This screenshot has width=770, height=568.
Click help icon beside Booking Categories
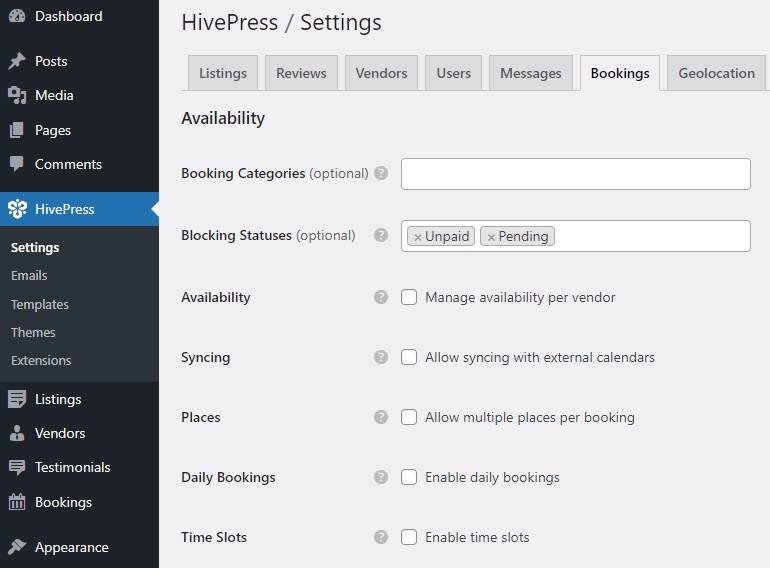(x=381, y=173)
